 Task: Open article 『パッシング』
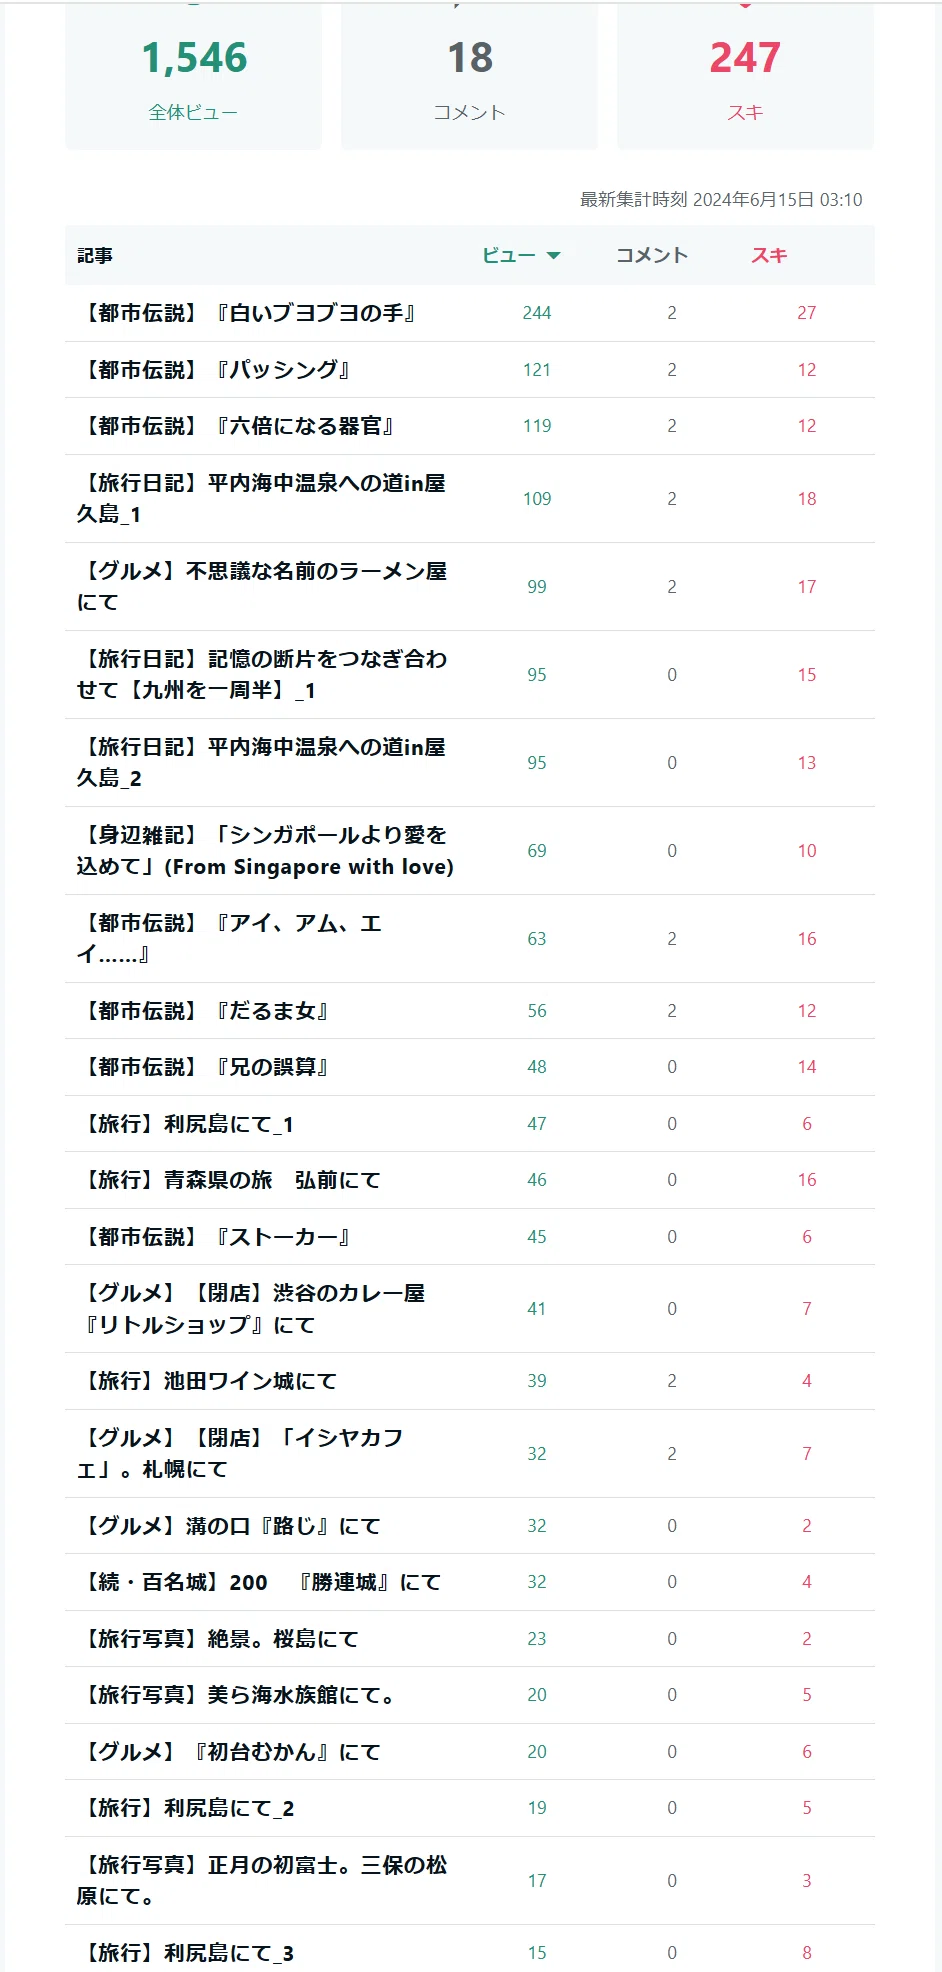pos(215,370)
